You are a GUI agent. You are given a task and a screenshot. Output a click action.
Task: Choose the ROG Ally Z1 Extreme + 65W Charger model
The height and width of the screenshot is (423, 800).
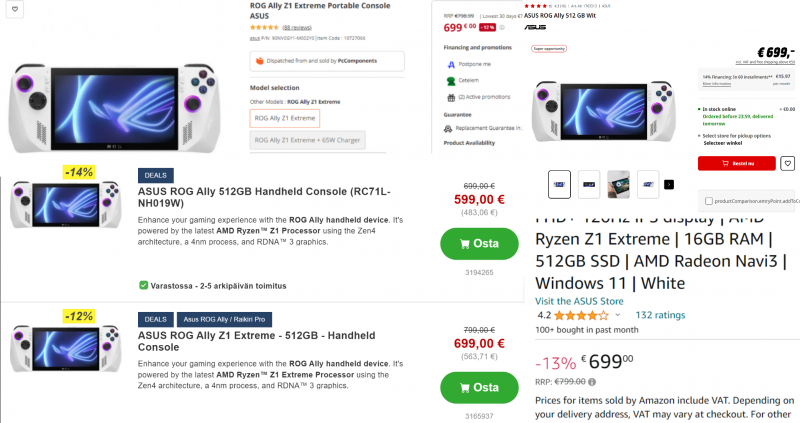(x=309, y=141)
